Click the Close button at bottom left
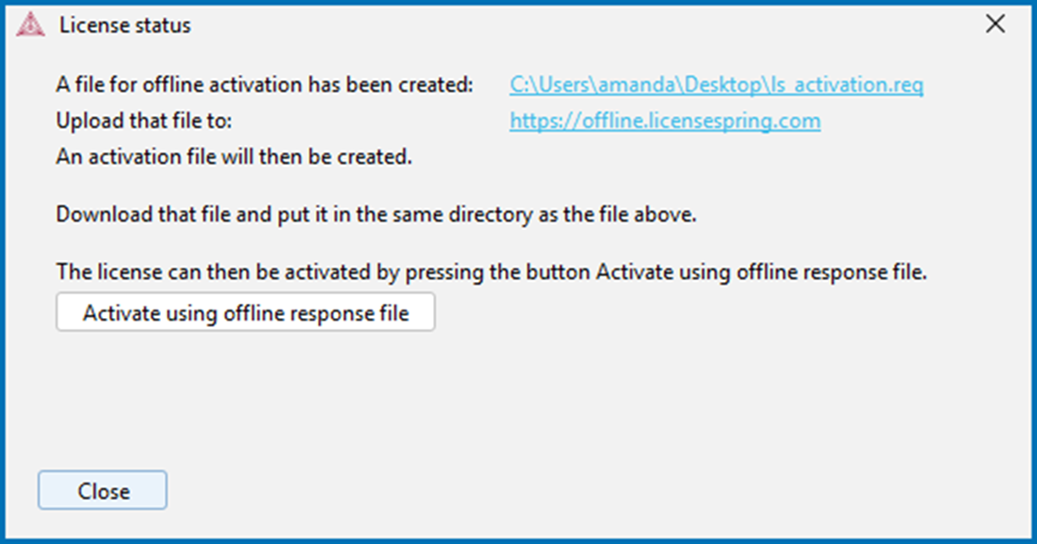Image resolution: width=1037 pixels, height=544 pixels. click(x=103, y=490)
